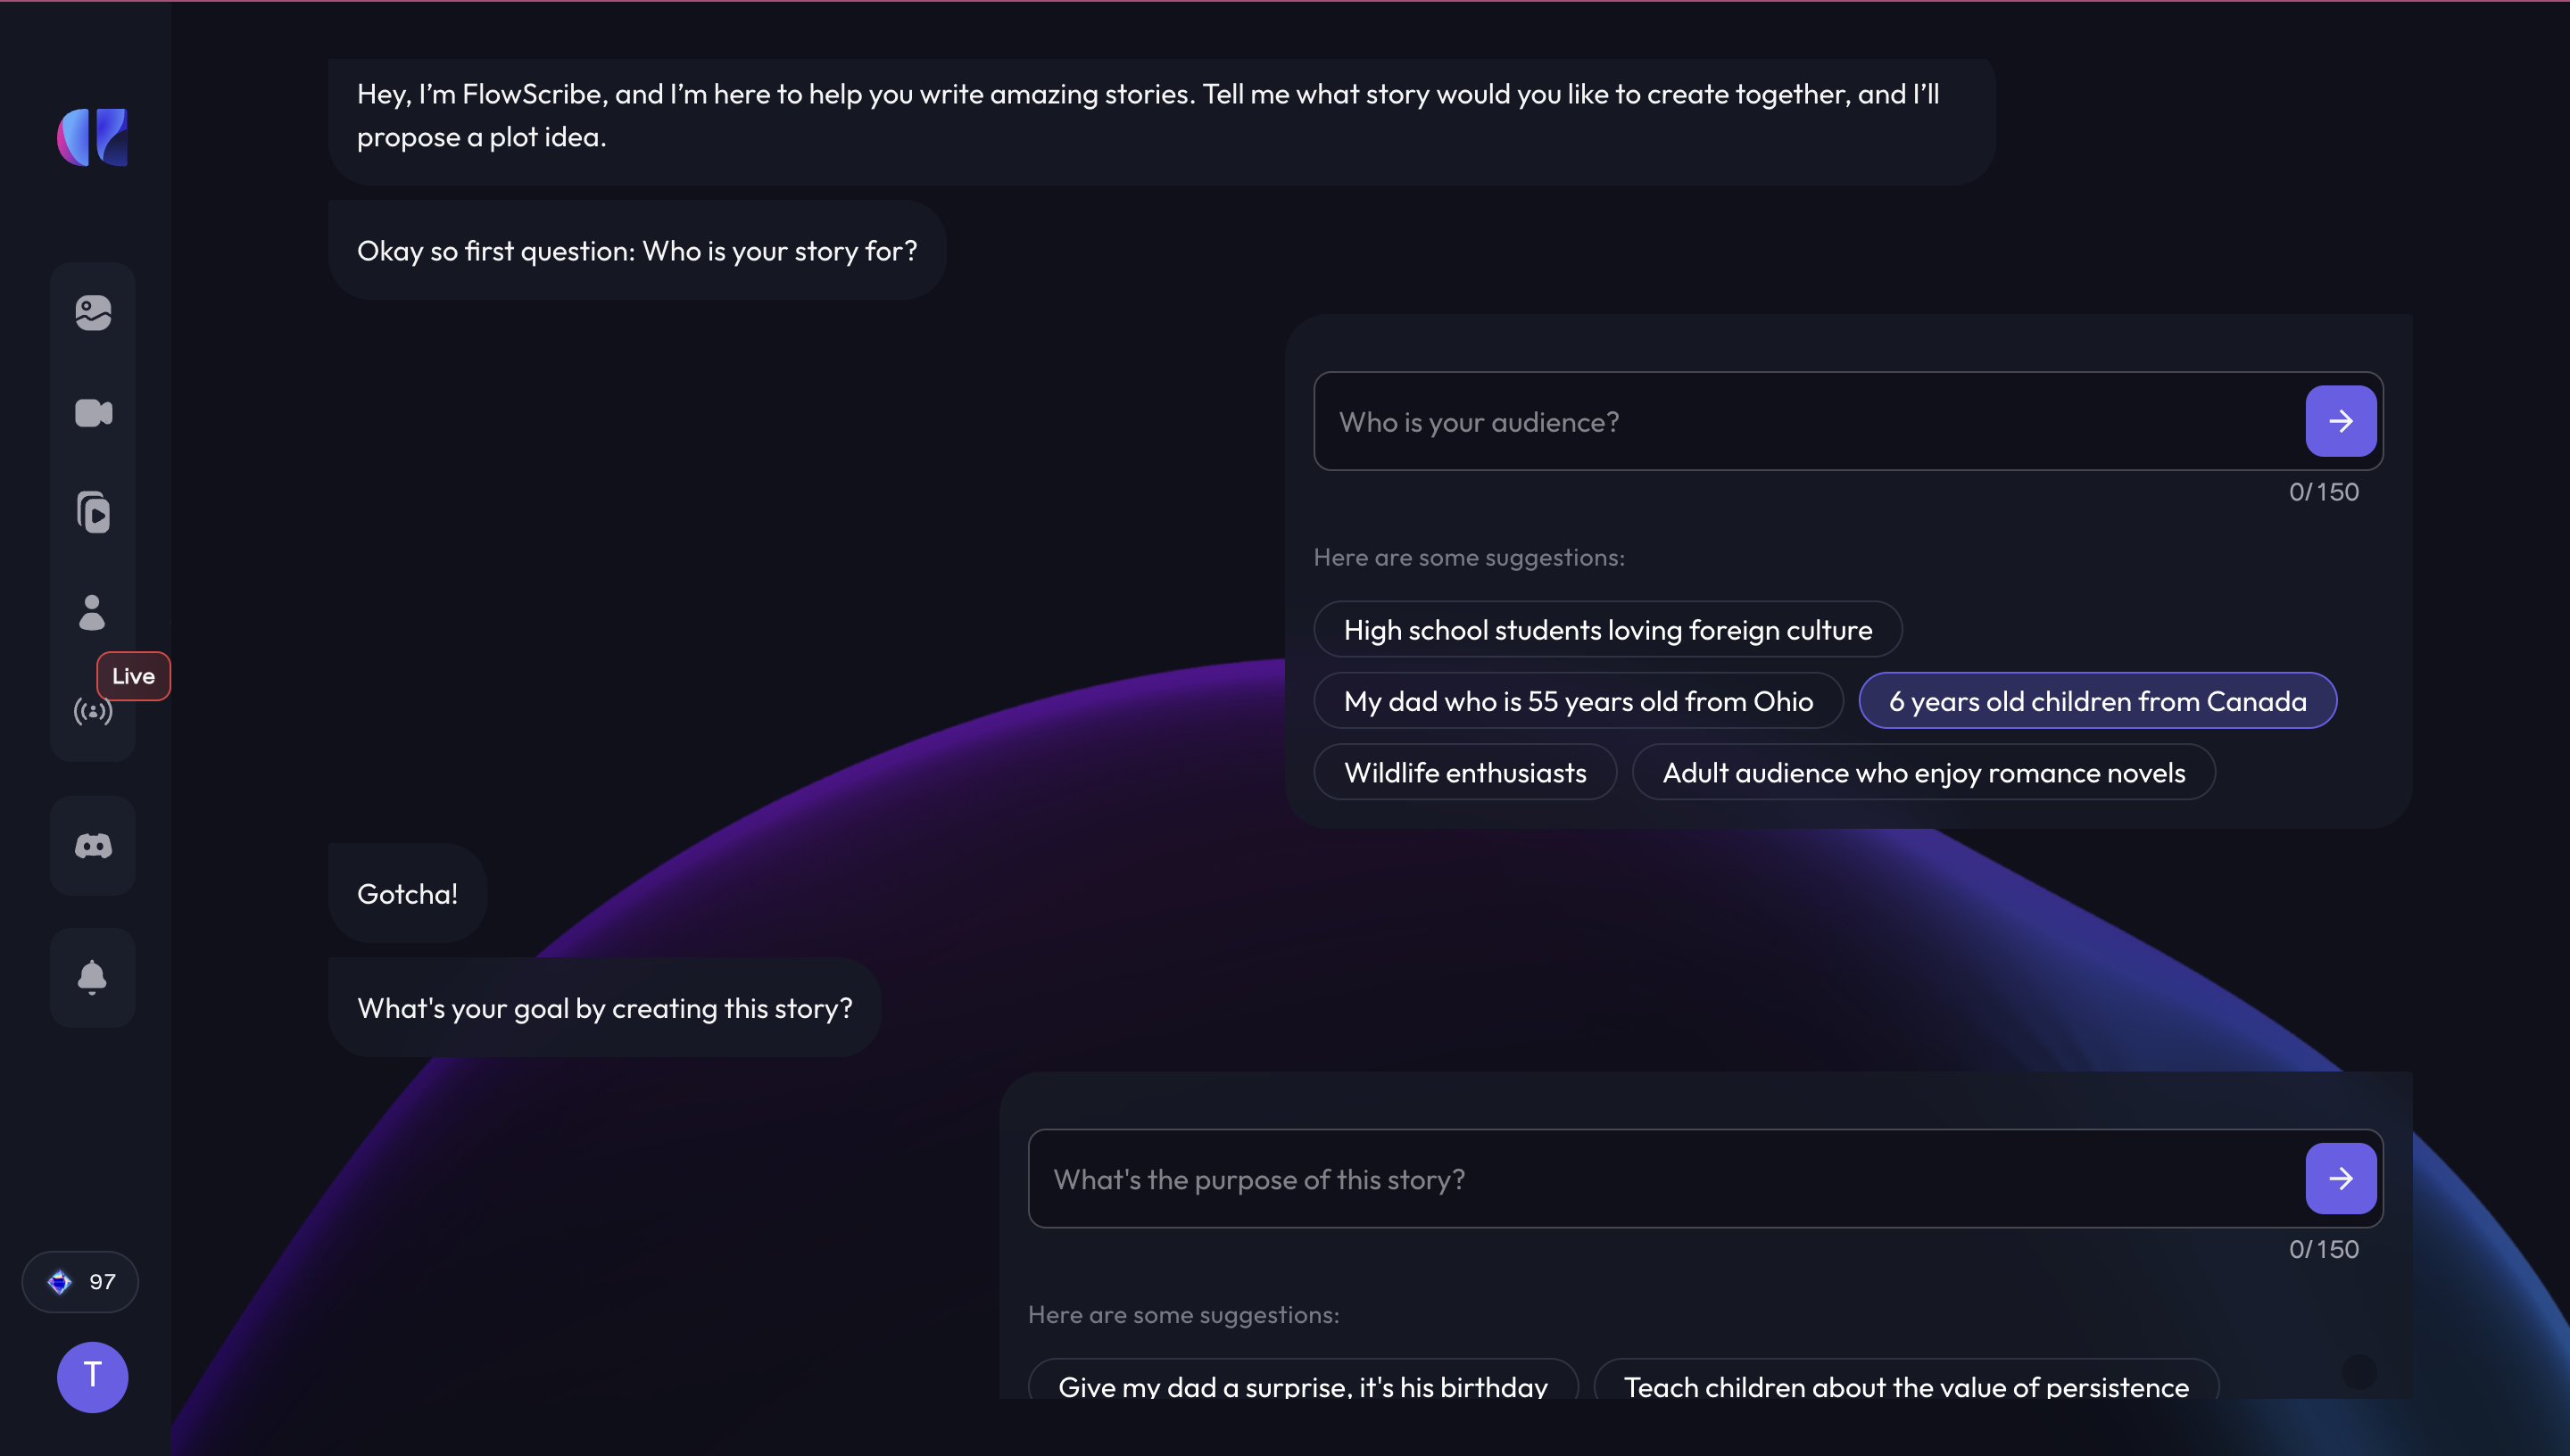
Task: Select 'My dad who is 55 years old from Ohio'
Action: point(1578,701)
